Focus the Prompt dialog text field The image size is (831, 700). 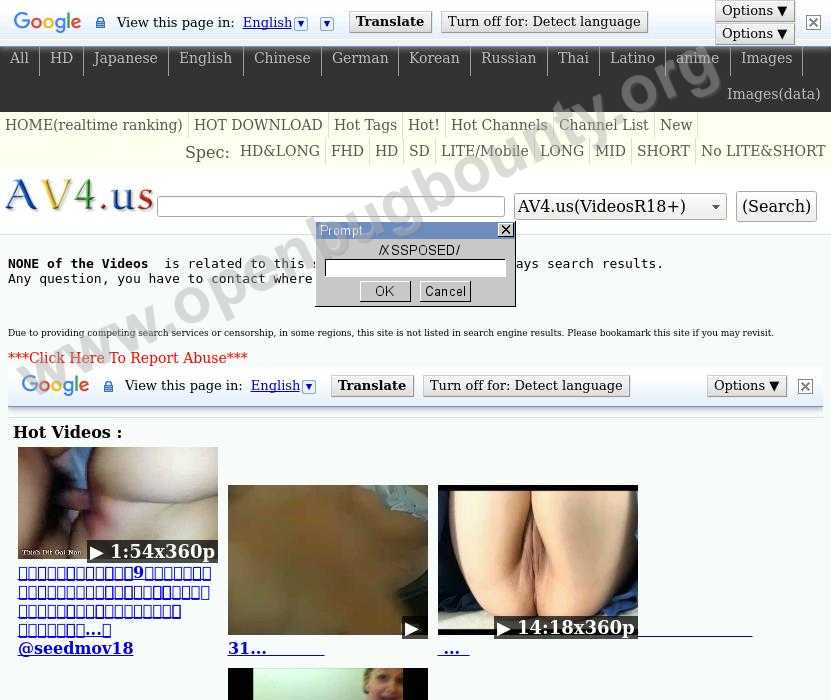(x=416, y=268)
